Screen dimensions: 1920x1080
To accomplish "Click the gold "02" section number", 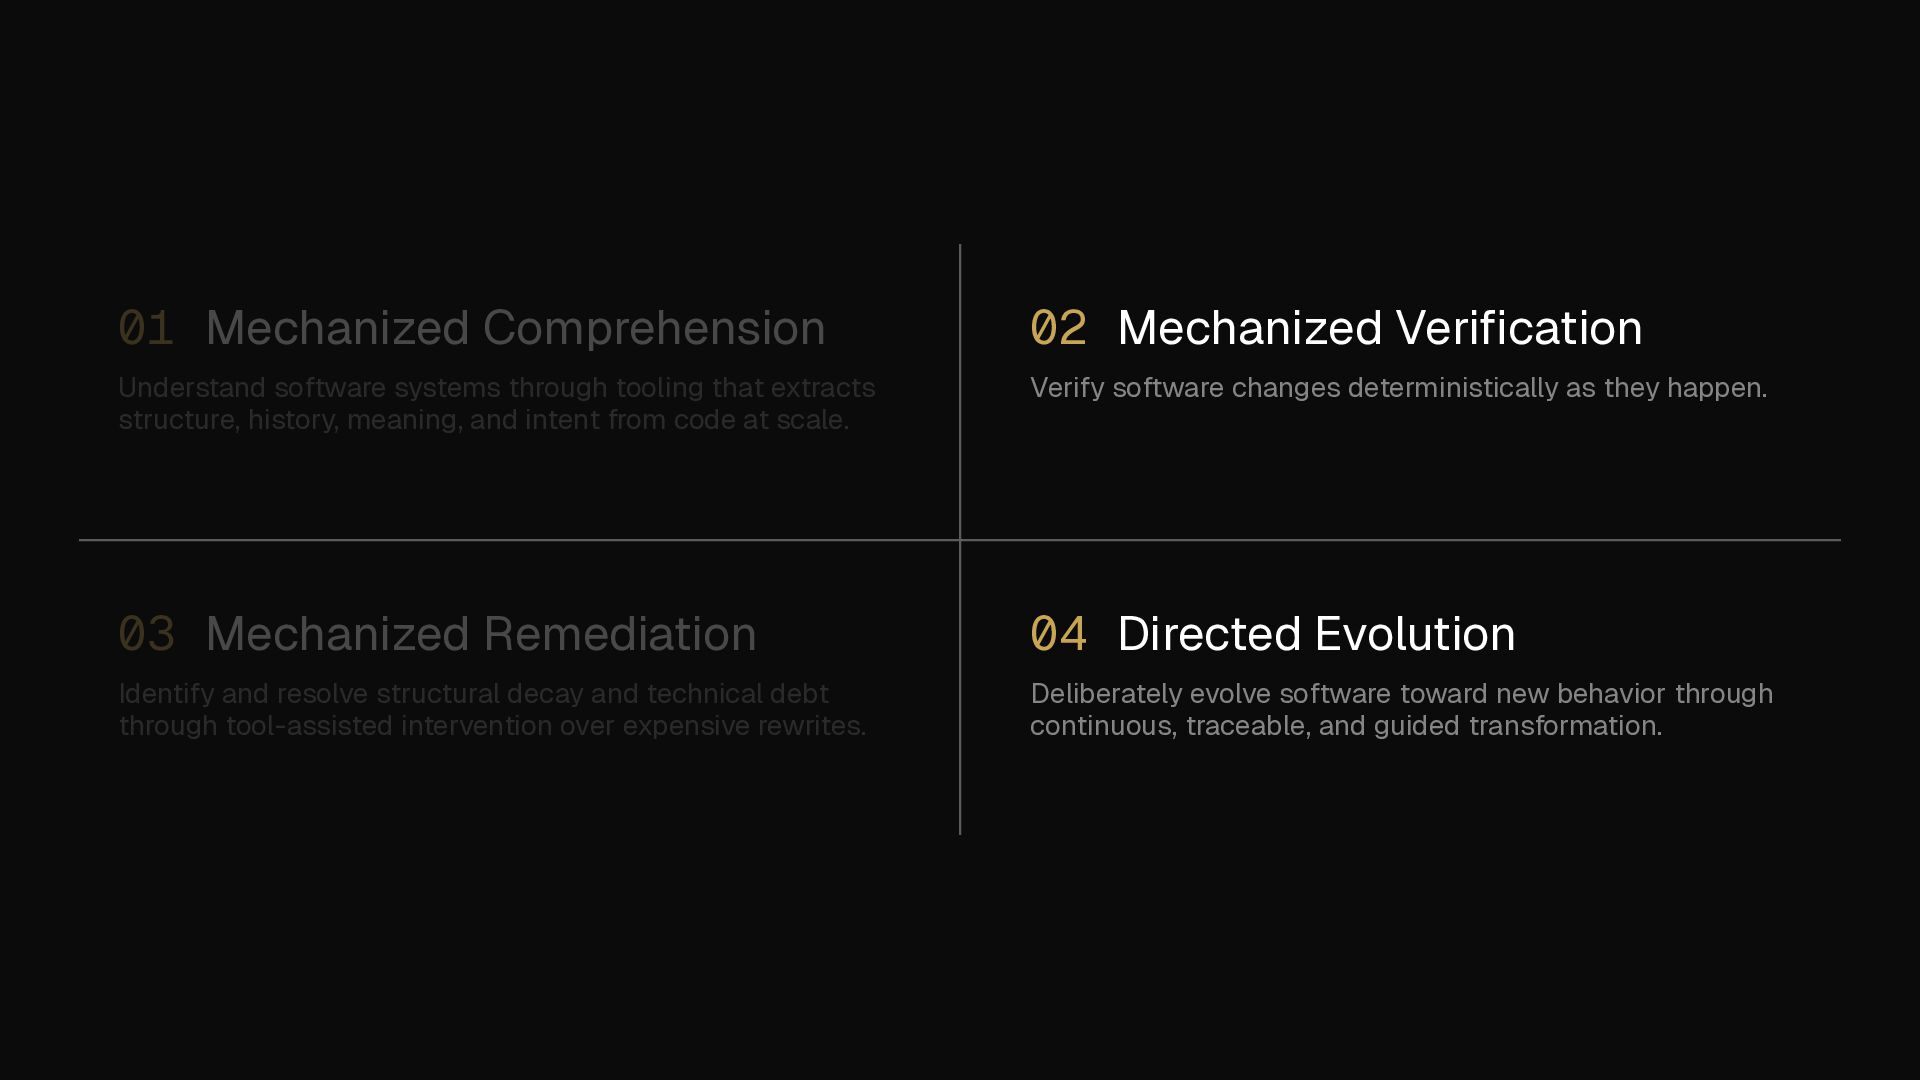I will [x=1058, y=328].
